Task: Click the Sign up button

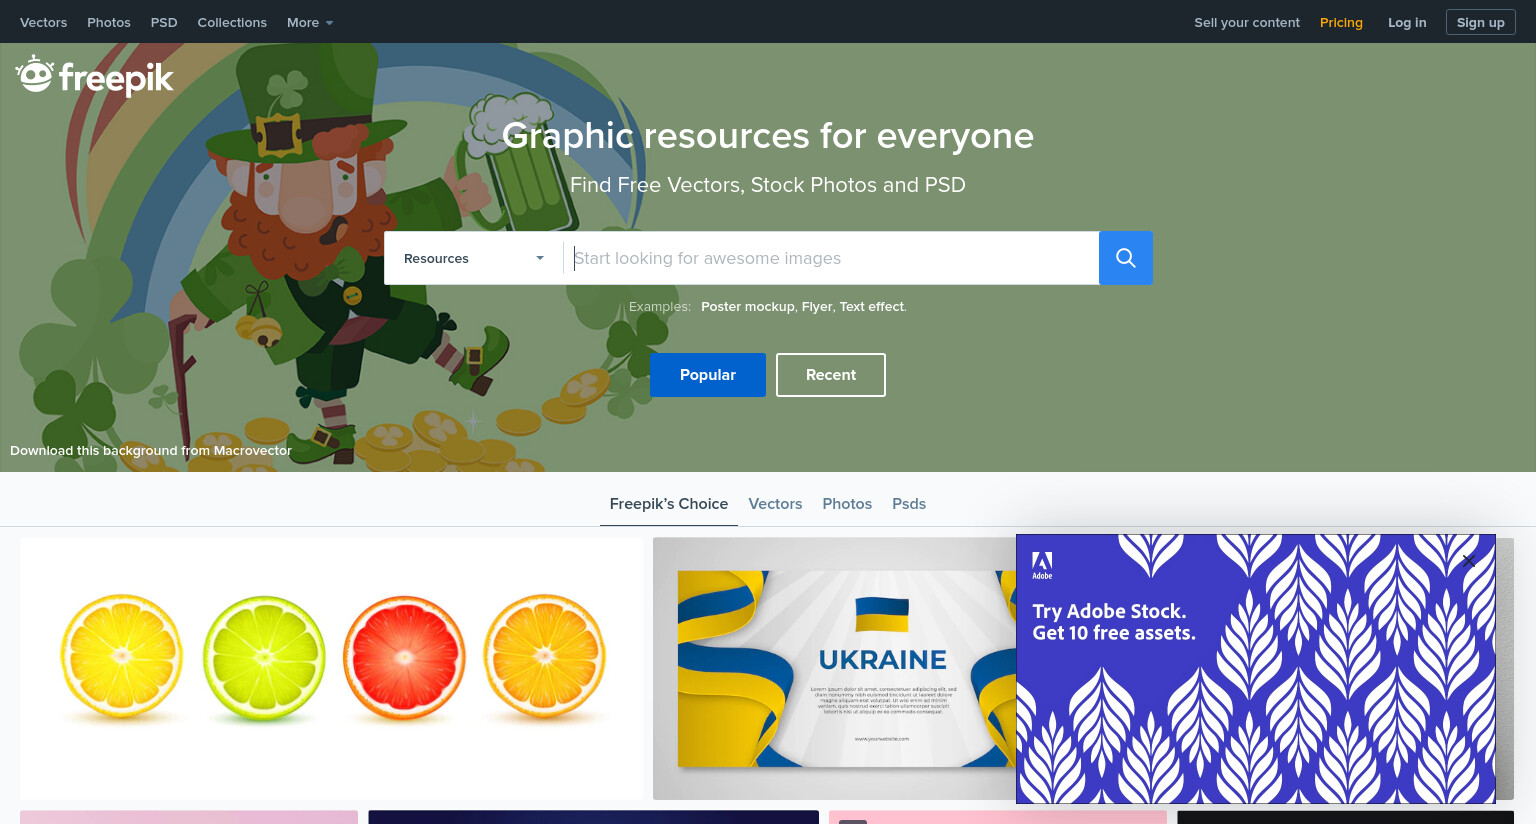Action: pos(1481,22)
